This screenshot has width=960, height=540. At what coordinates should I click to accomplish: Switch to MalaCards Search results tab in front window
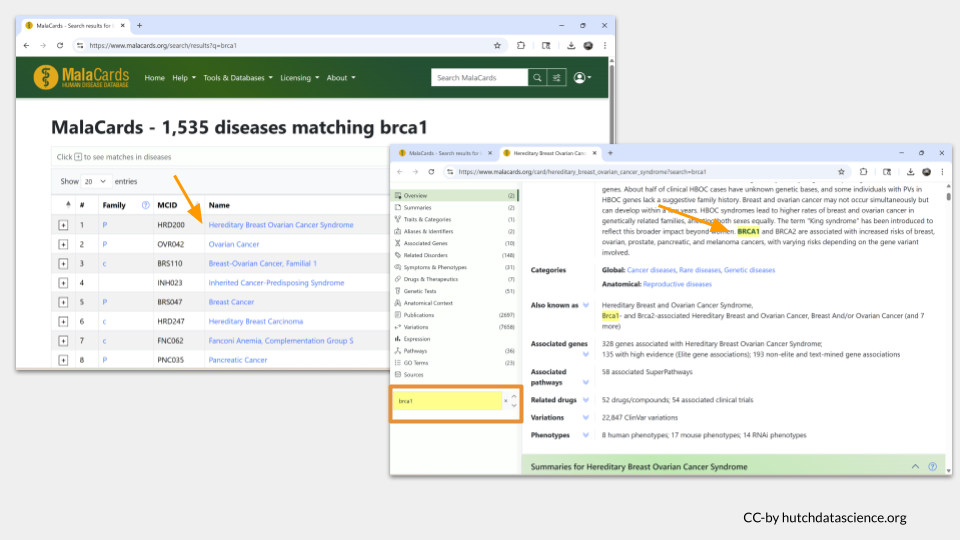pyautogui.click(x=444, y=153)
